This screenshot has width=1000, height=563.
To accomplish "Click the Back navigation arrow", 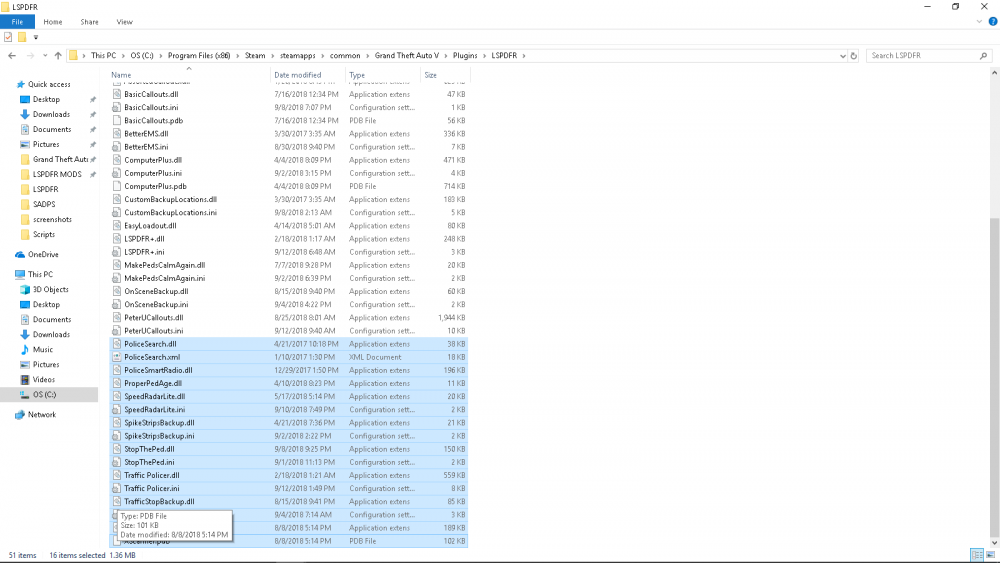I will point(12,55).
